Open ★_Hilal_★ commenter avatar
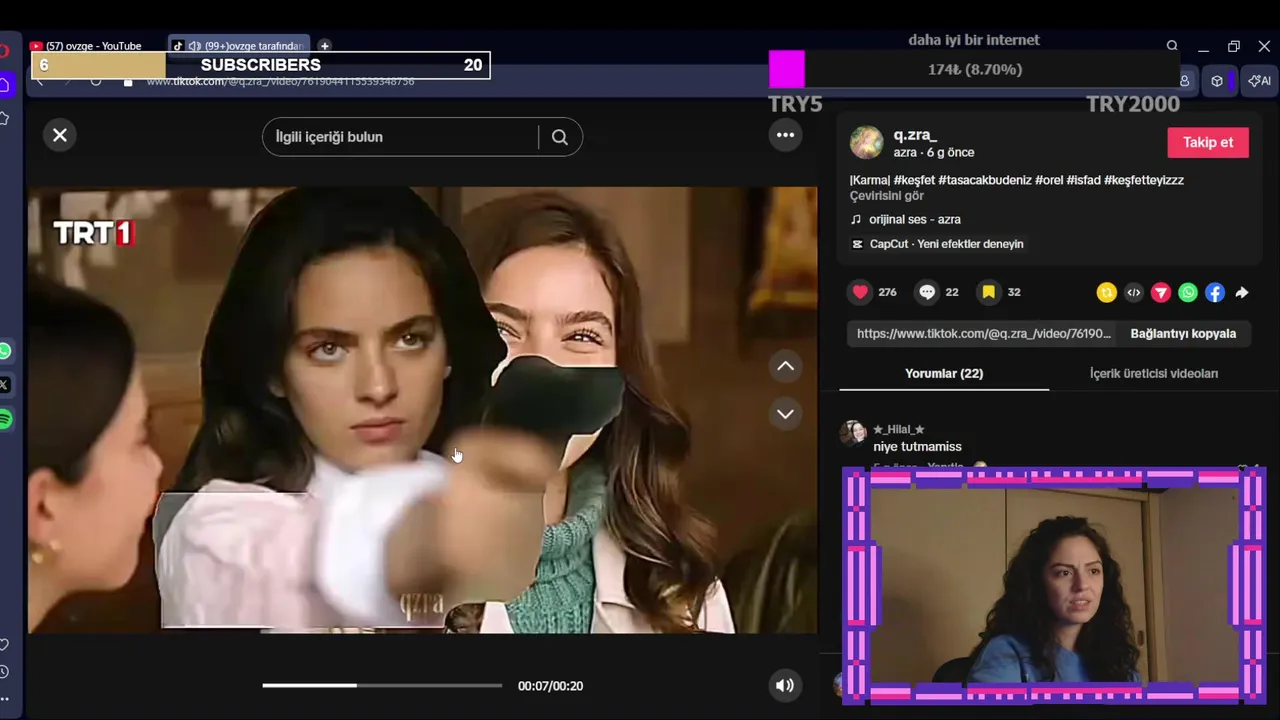This screenshot has height=720, width=1280. click(x=853, y=432)
